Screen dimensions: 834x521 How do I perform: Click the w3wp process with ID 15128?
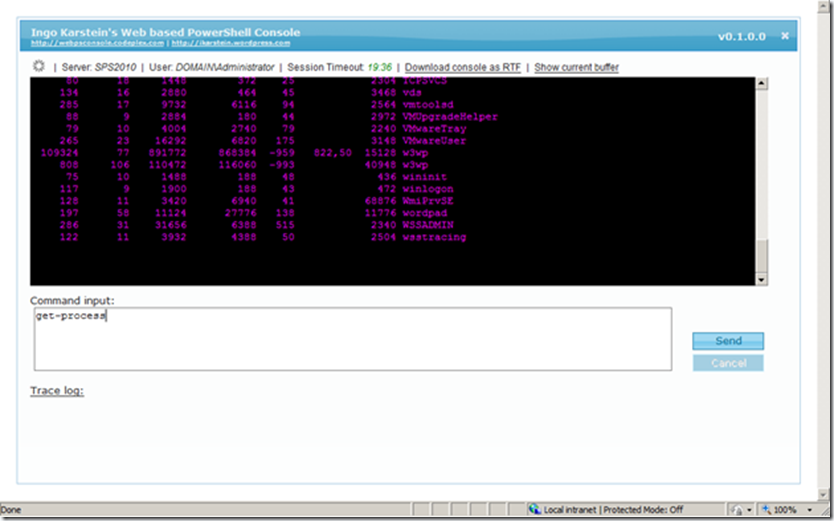415,153
